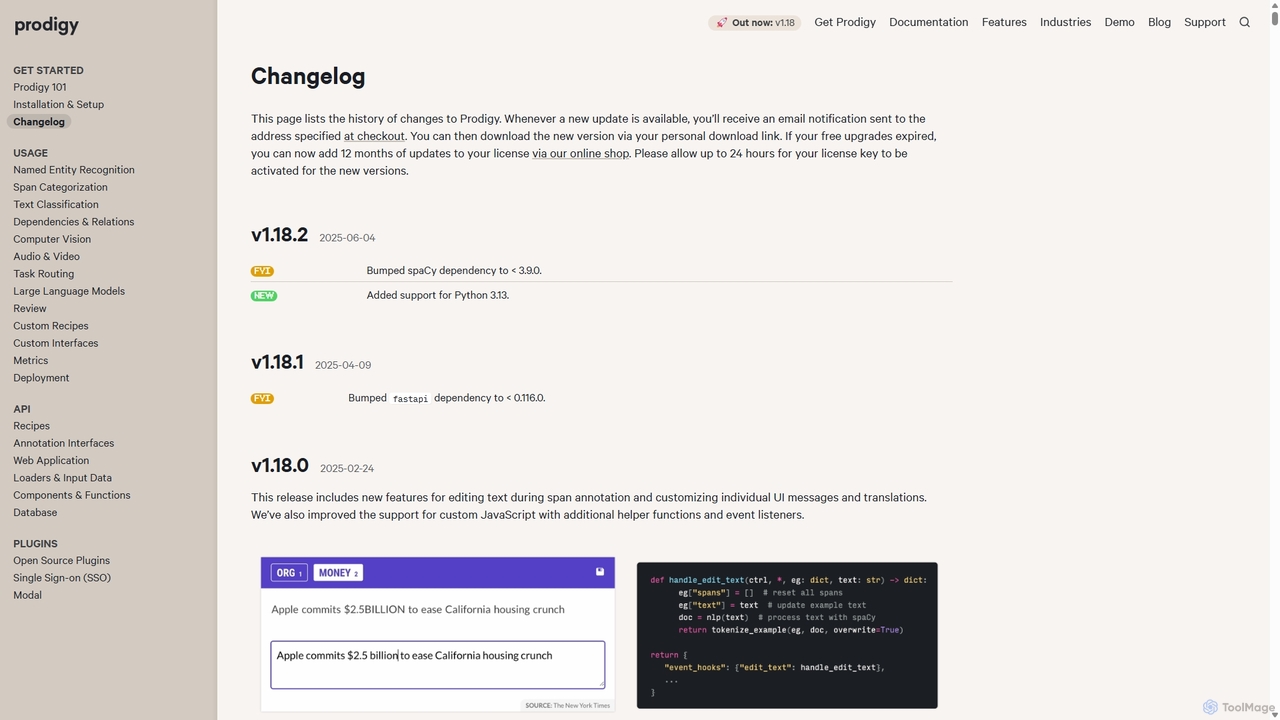Open Prodigy 101 in sidebar
The height and width of the screenshot is (720, 1280).
[x=40, y=87]
